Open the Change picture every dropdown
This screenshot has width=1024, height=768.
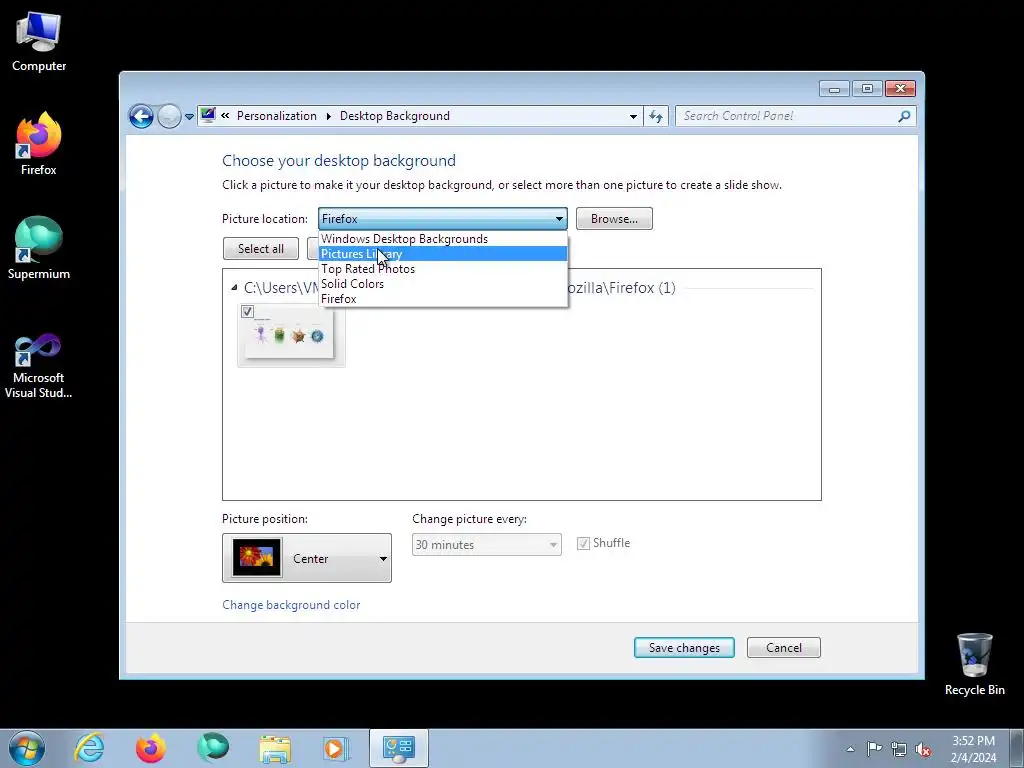(x=487, y=545)
